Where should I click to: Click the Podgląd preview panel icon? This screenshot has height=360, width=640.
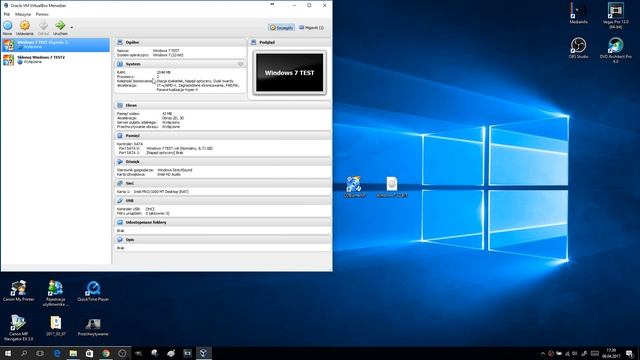[253, 42]
